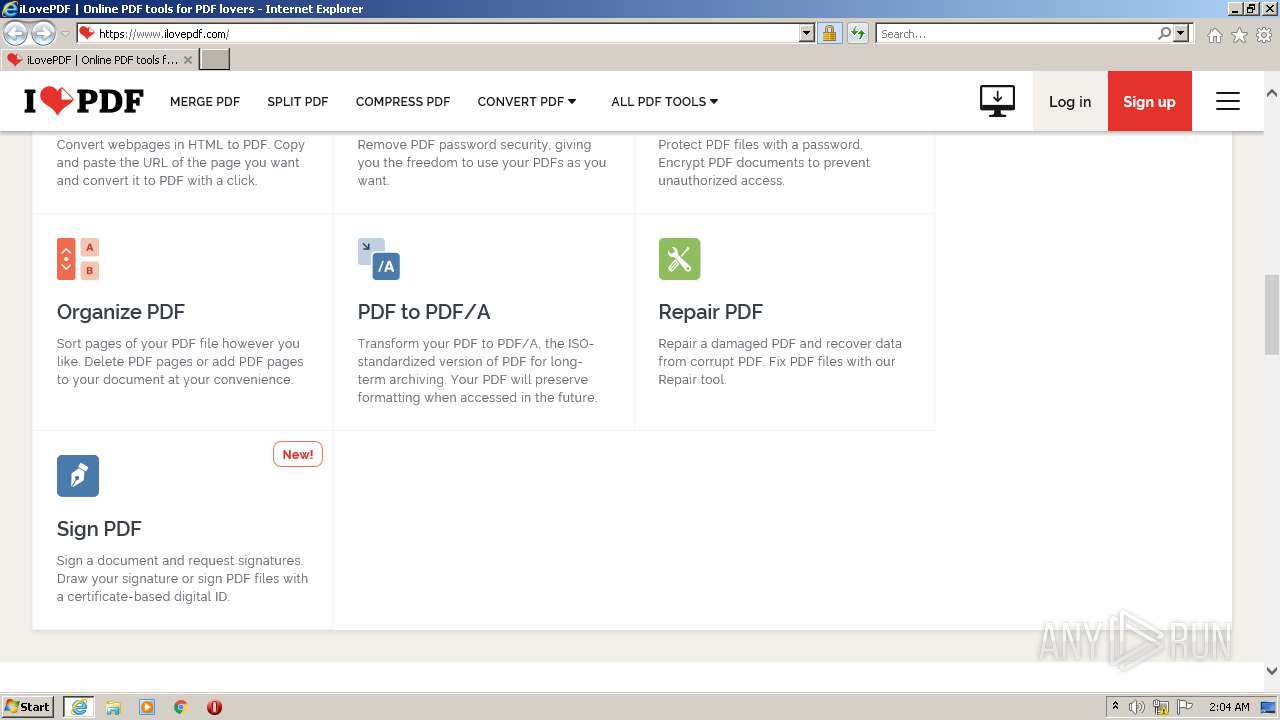This screenshot has width=1280, height=720.
Task: Click the Log in button
Action: click(x=1070, y=101)
